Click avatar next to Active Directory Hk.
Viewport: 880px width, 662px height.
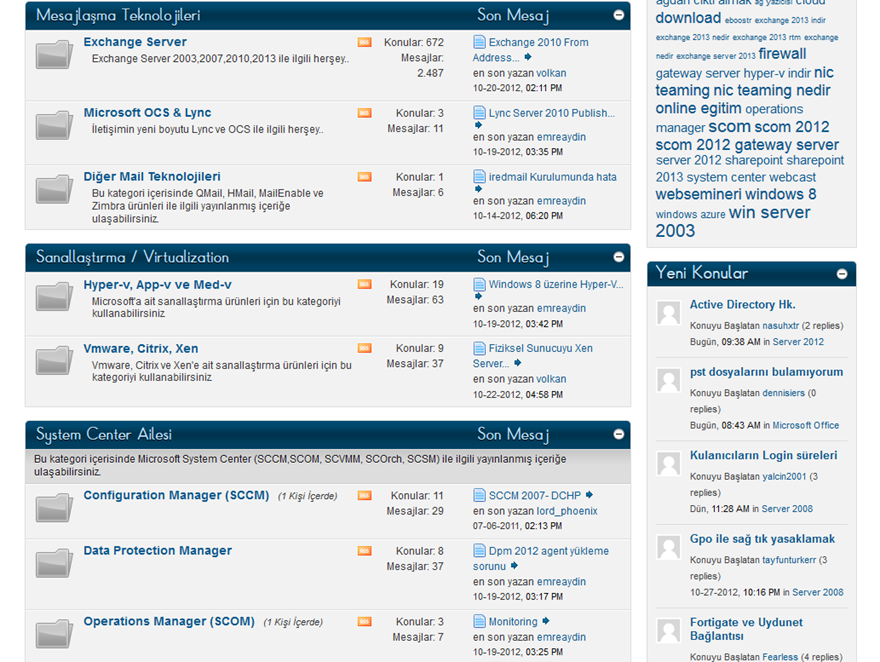pos(668,312)
